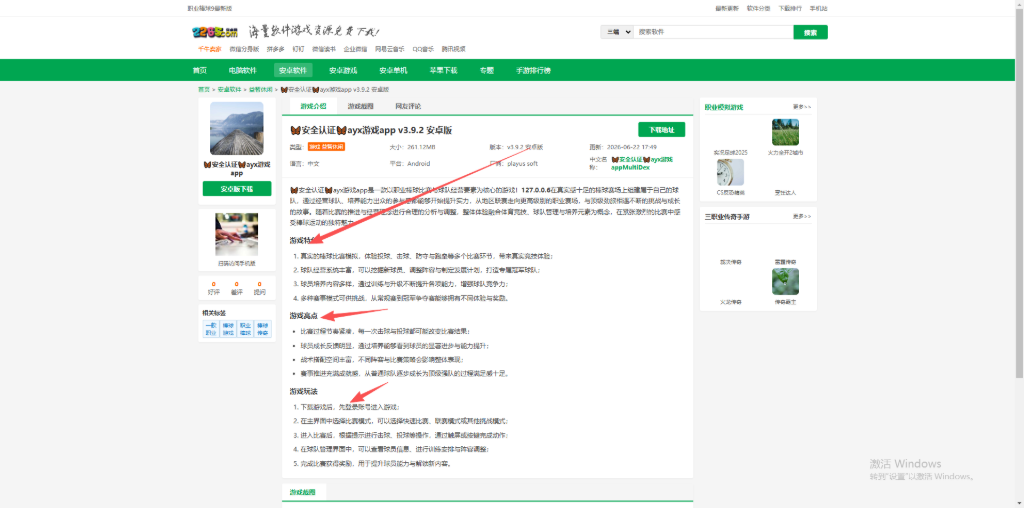Open 企业微信 hot keyword link
Screen dimensions: 1024x508
pyautogui.click(x=355, y=49)
